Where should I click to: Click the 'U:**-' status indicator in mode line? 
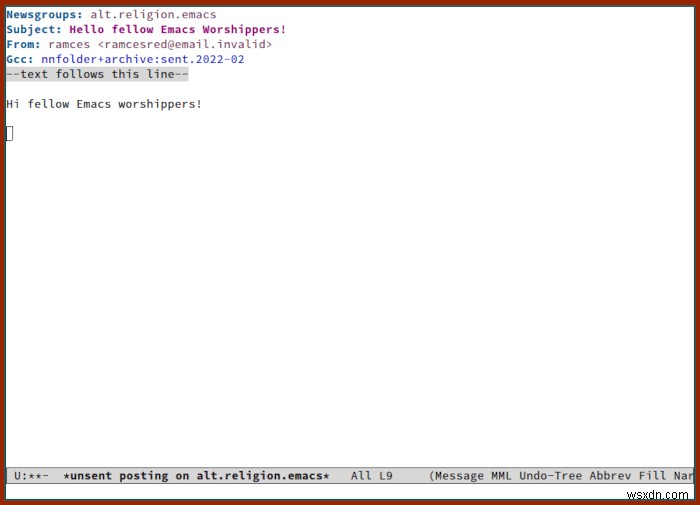point(31,476)
